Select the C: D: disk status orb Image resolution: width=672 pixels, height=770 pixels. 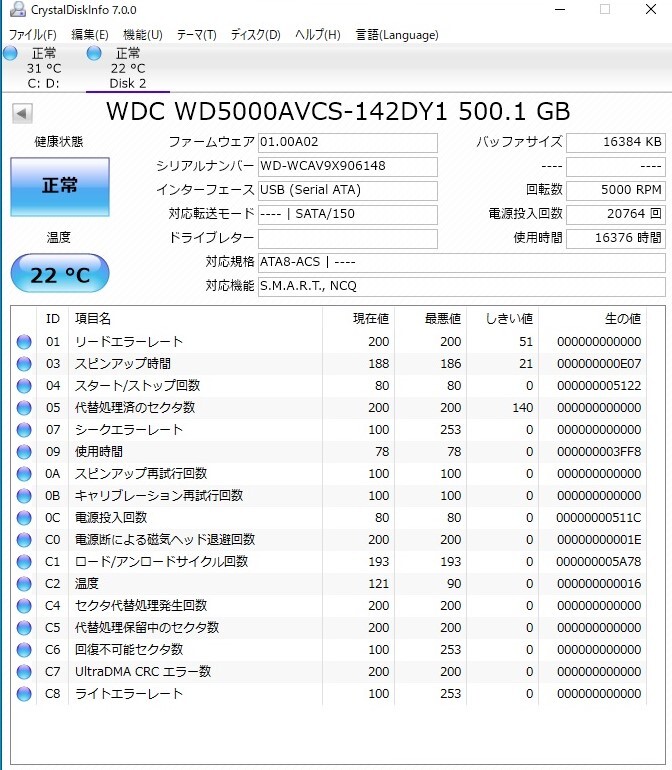coord(10,53)
